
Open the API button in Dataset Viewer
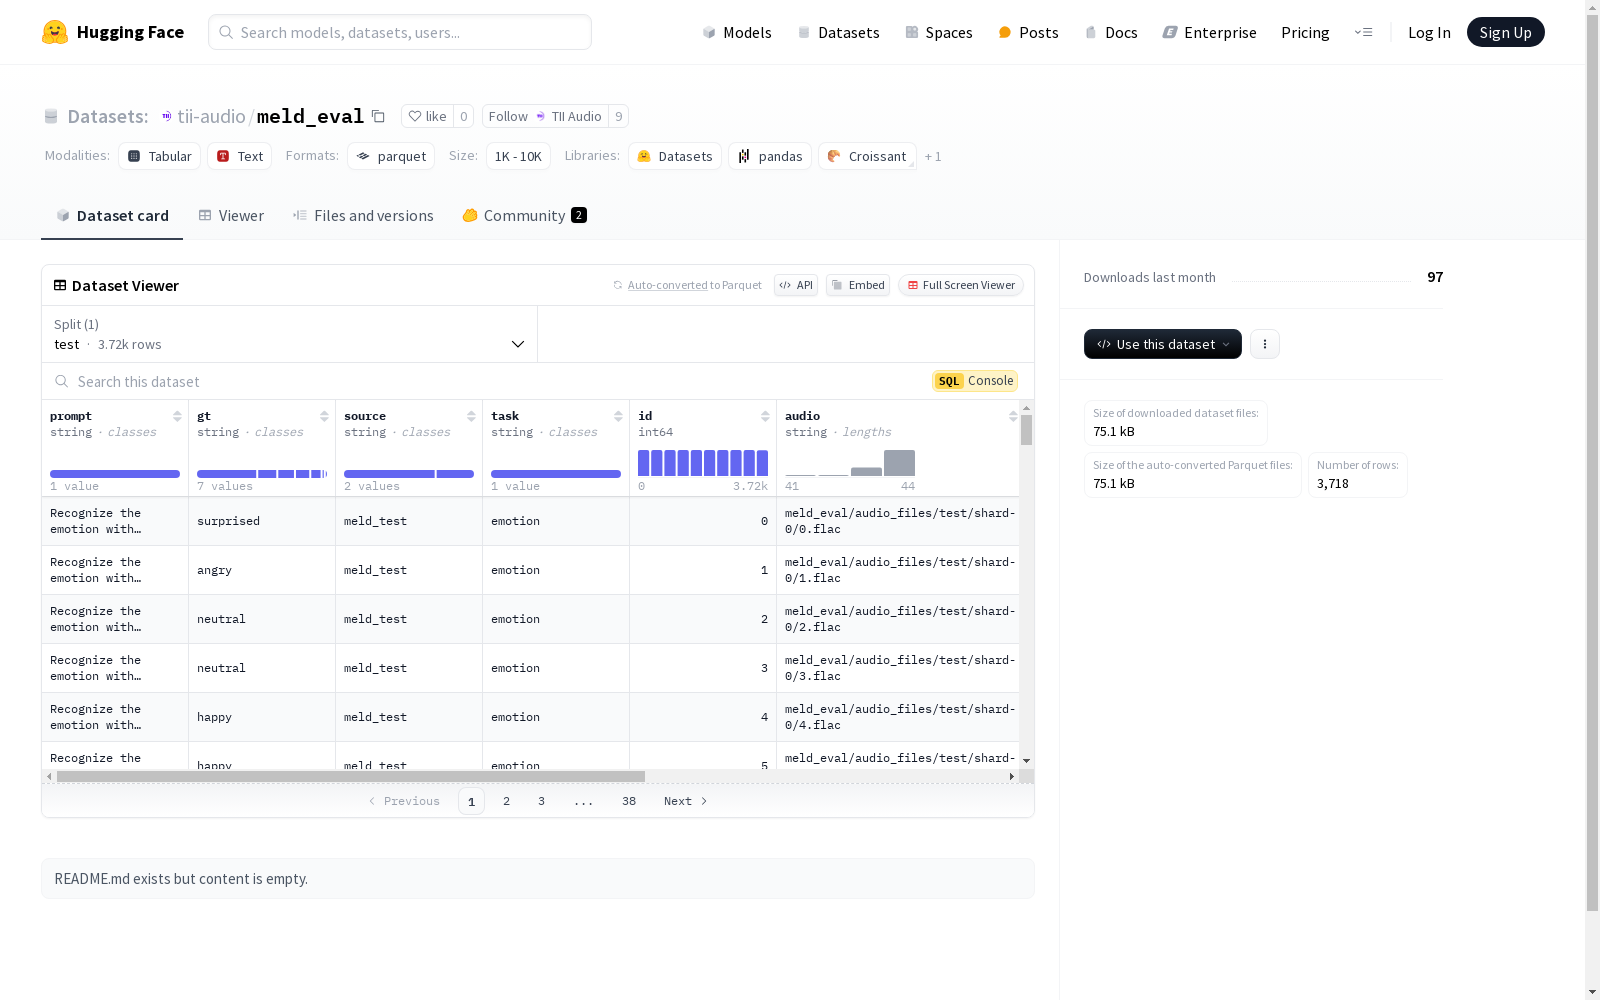coord(796,285)
